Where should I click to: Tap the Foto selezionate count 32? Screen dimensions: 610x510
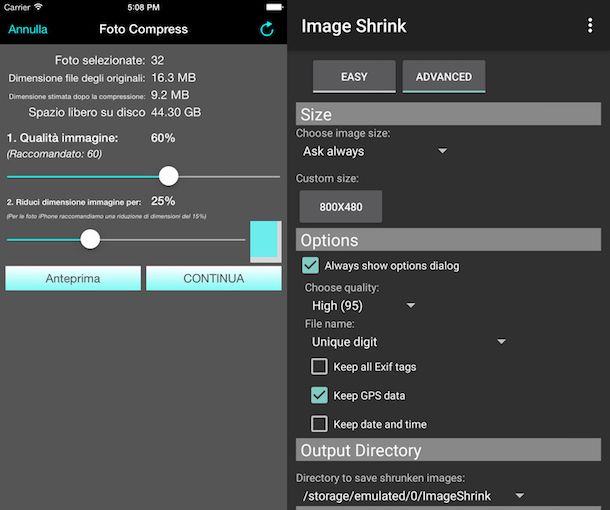point(158,60)
